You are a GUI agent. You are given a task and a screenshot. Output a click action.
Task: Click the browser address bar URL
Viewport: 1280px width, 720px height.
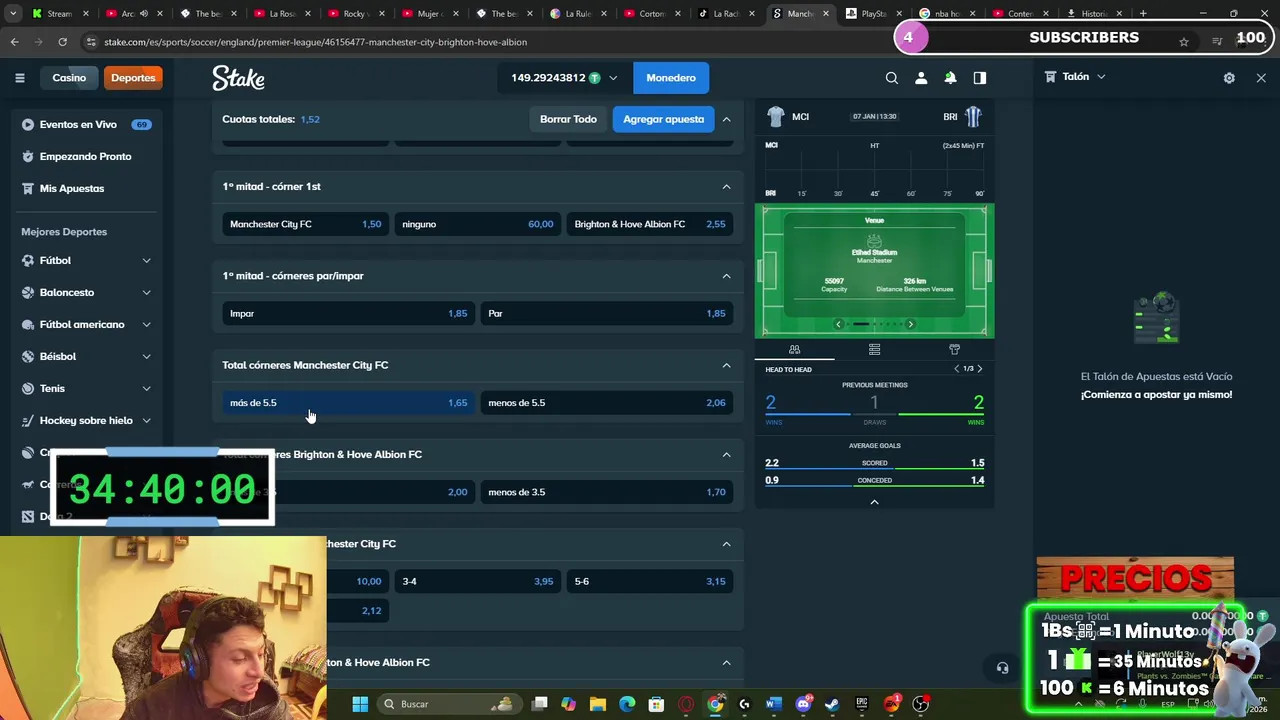(315, 42)
